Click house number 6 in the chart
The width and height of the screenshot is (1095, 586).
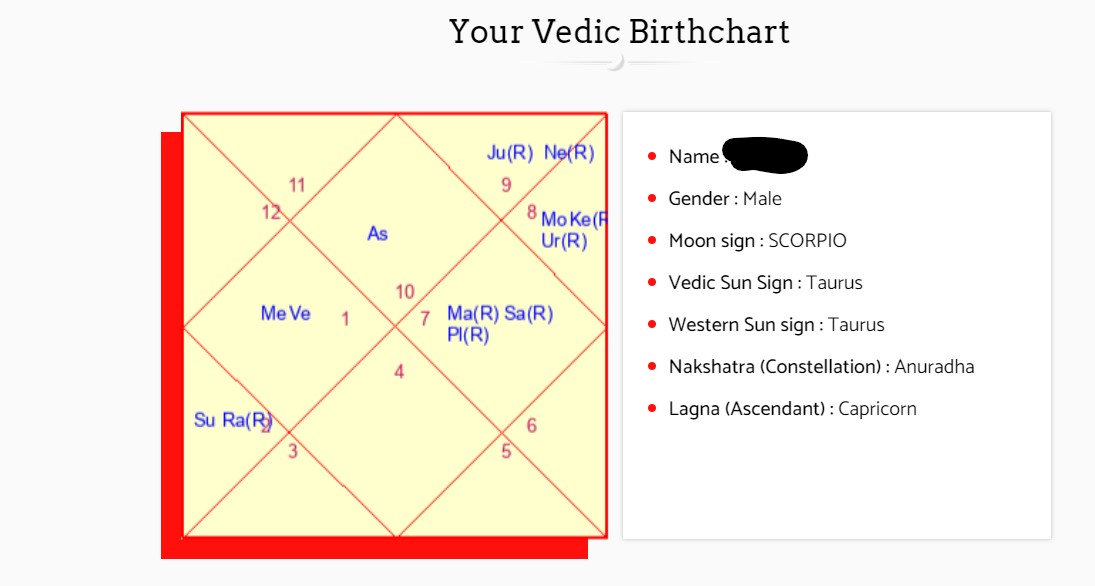tap(531, 425)
